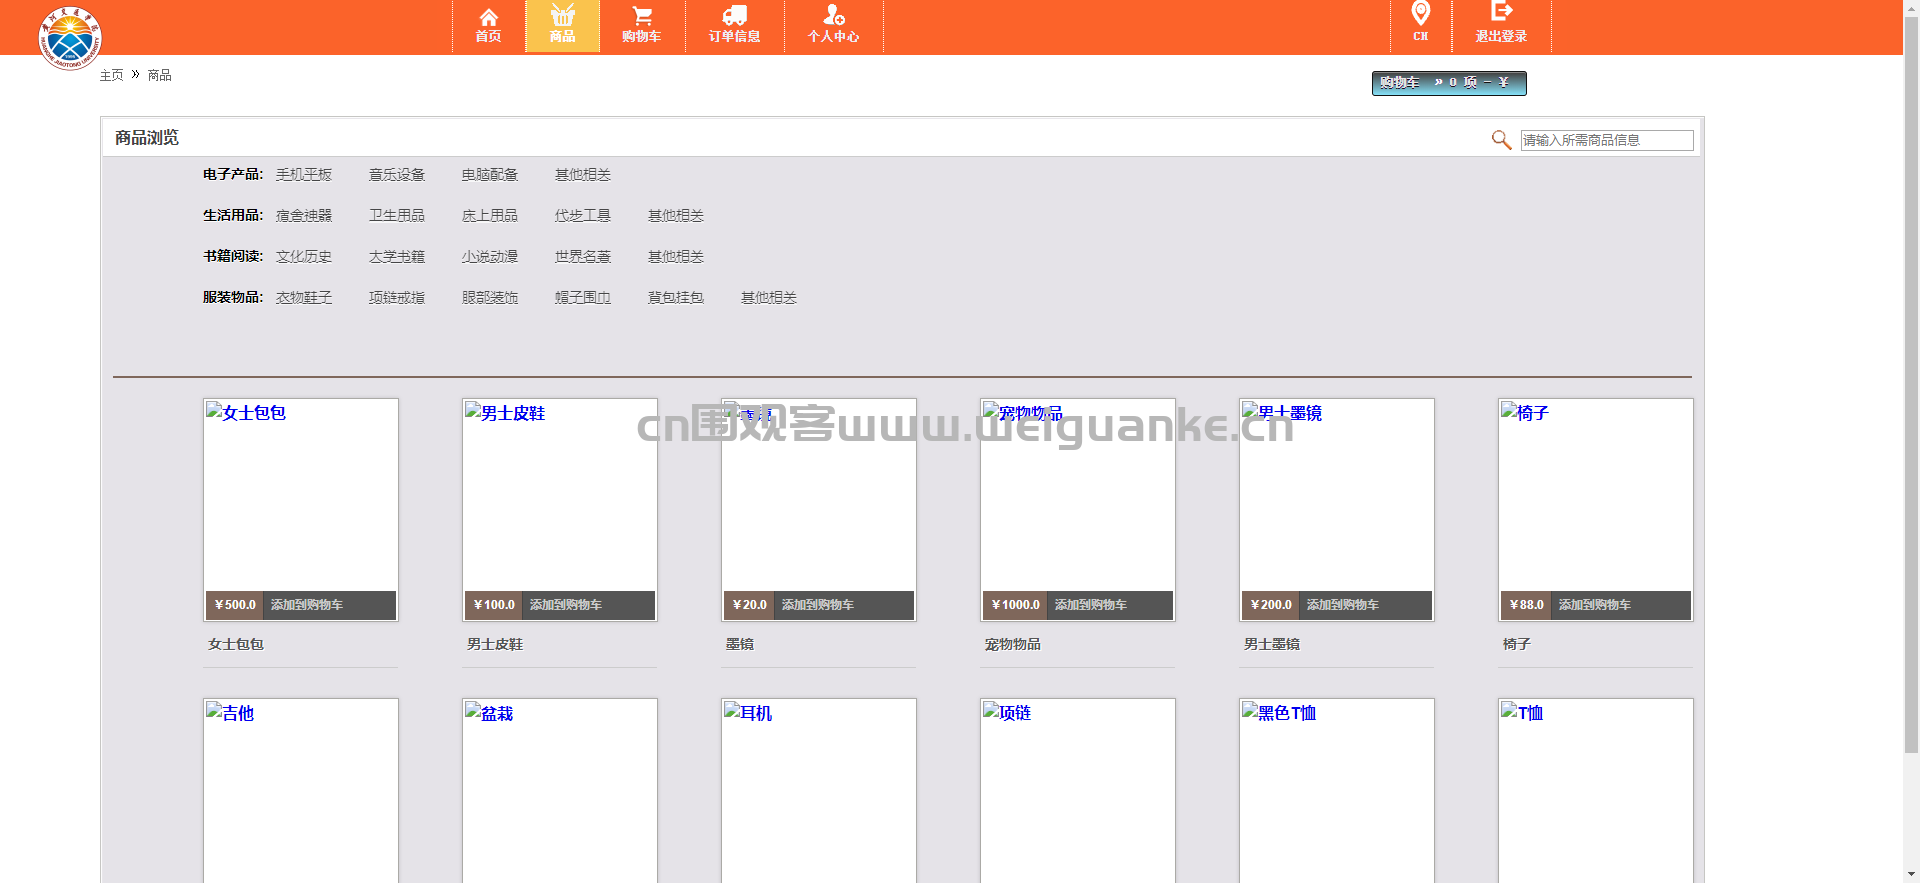Select 其他相关 in 生活用品 row

(x=676, y=215)
